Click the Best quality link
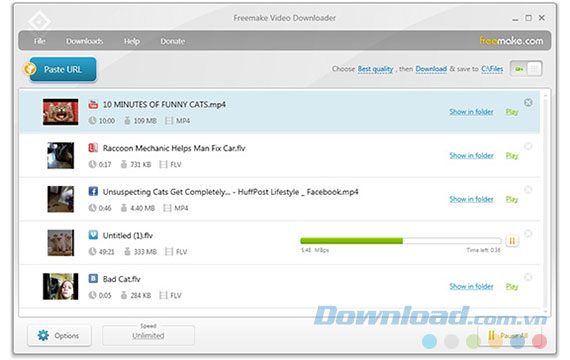Viewport: 570px width, 360px height. coord(376,69)
